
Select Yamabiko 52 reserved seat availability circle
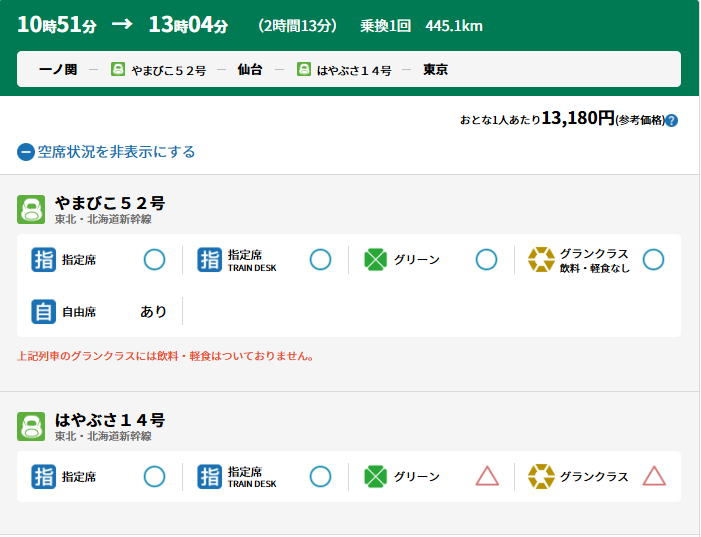154,260
